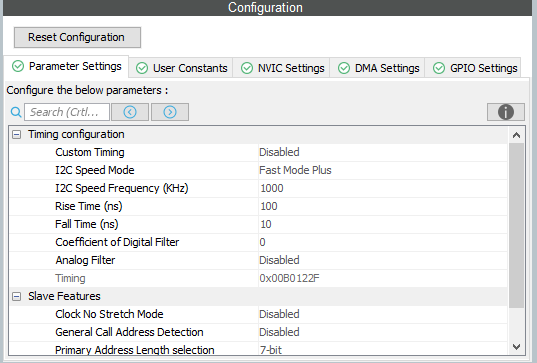Image resolution: width=537 pixels, height=363 pixels.
Task: Select Primary Address Length selection label
Action: 135,350
